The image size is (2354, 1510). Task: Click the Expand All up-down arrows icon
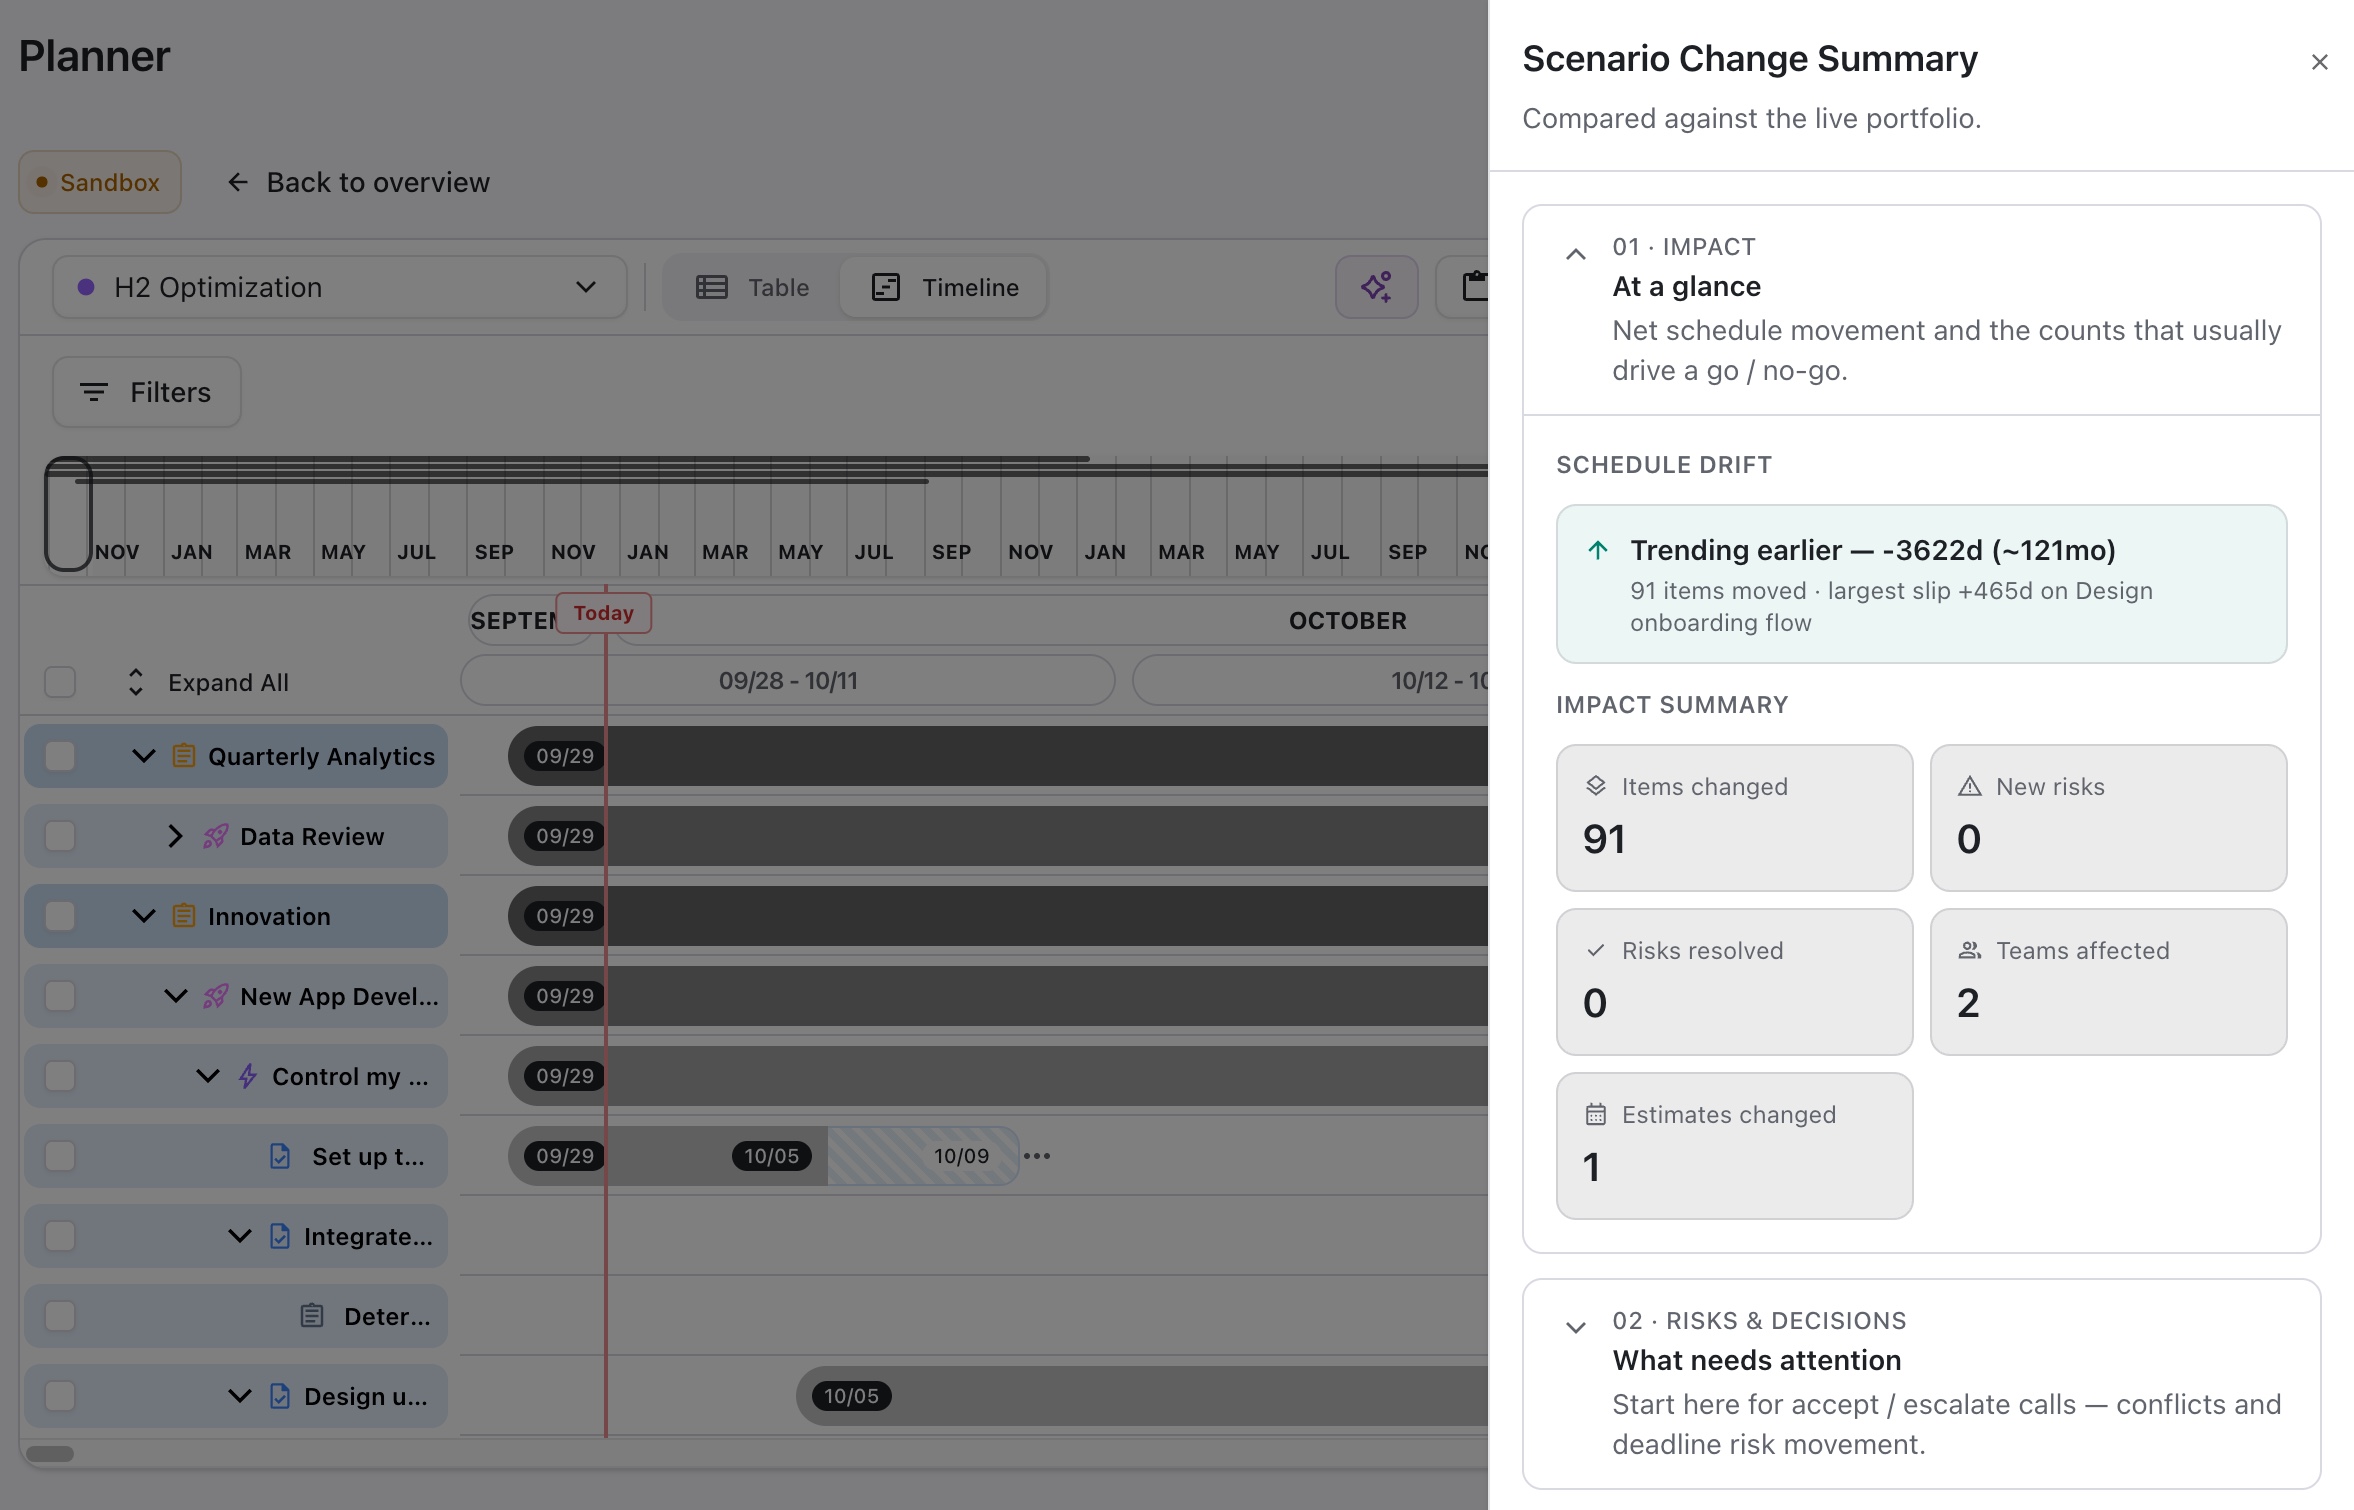click(x=136, y=682)
